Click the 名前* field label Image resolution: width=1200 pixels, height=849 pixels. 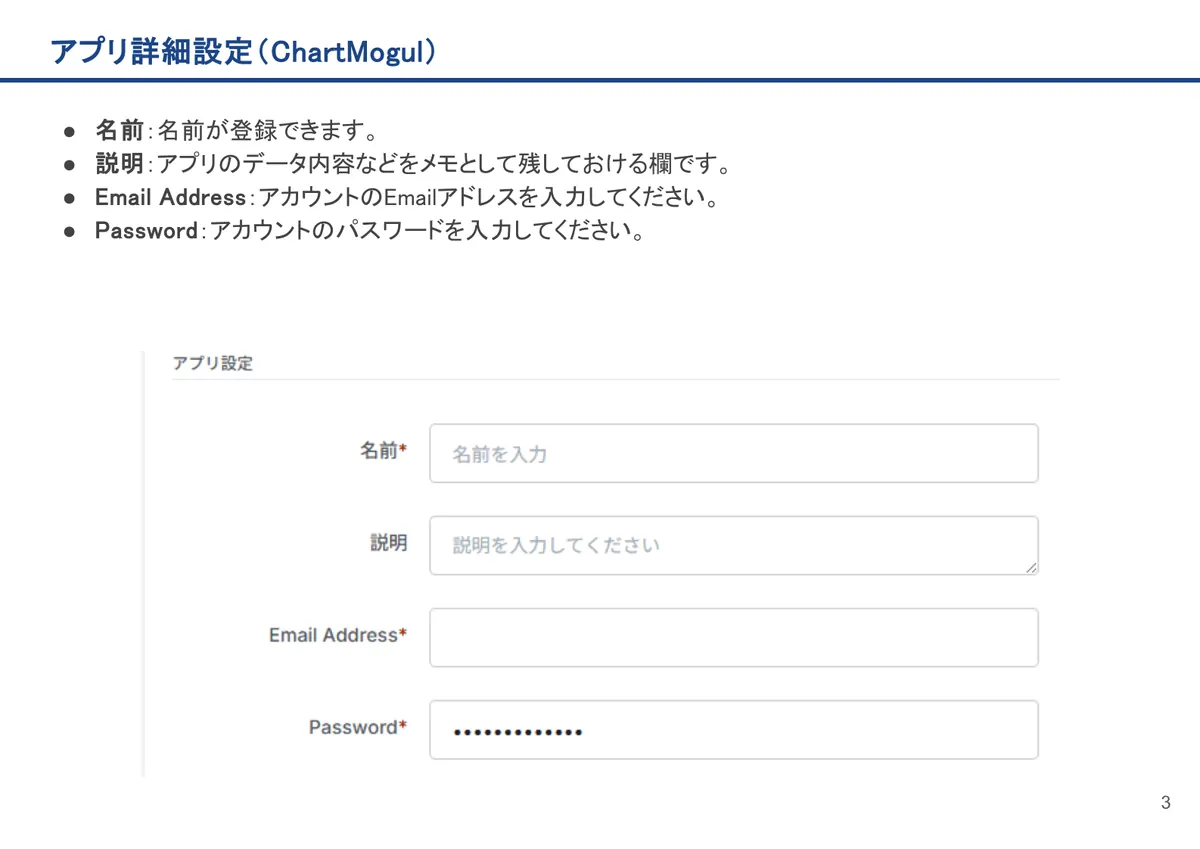383,452
